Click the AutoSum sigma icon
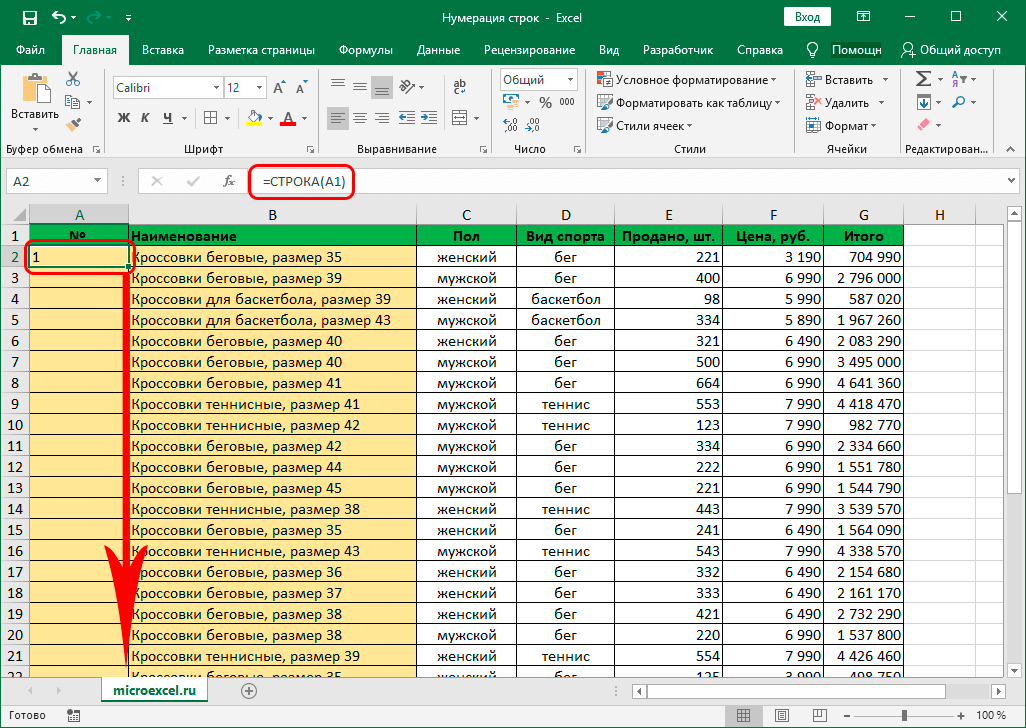This screenshot has width=1026, height=728. point(923,79)
